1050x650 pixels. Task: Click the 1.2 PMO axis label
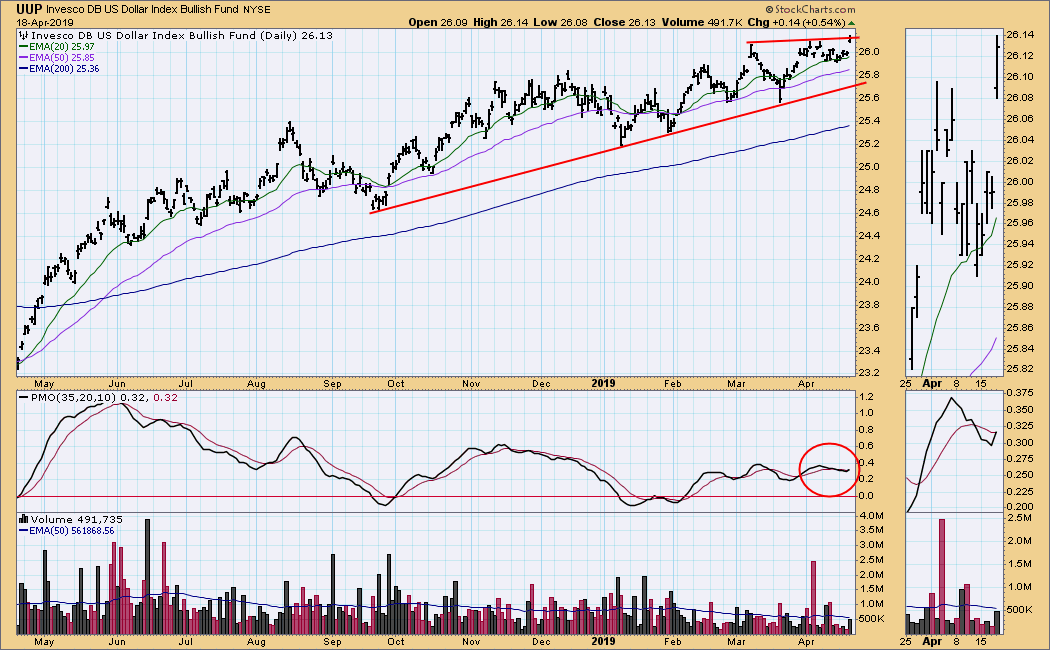pyautogui.click(x=867, y=396)
